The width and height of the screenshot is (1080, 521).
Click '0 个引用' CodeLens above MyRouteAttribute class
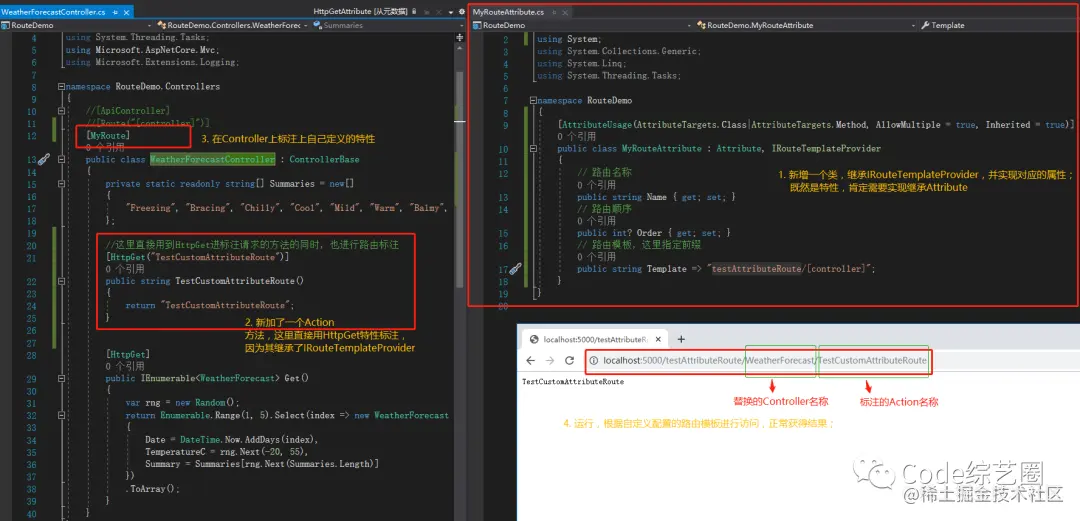(x=577, y=136)
